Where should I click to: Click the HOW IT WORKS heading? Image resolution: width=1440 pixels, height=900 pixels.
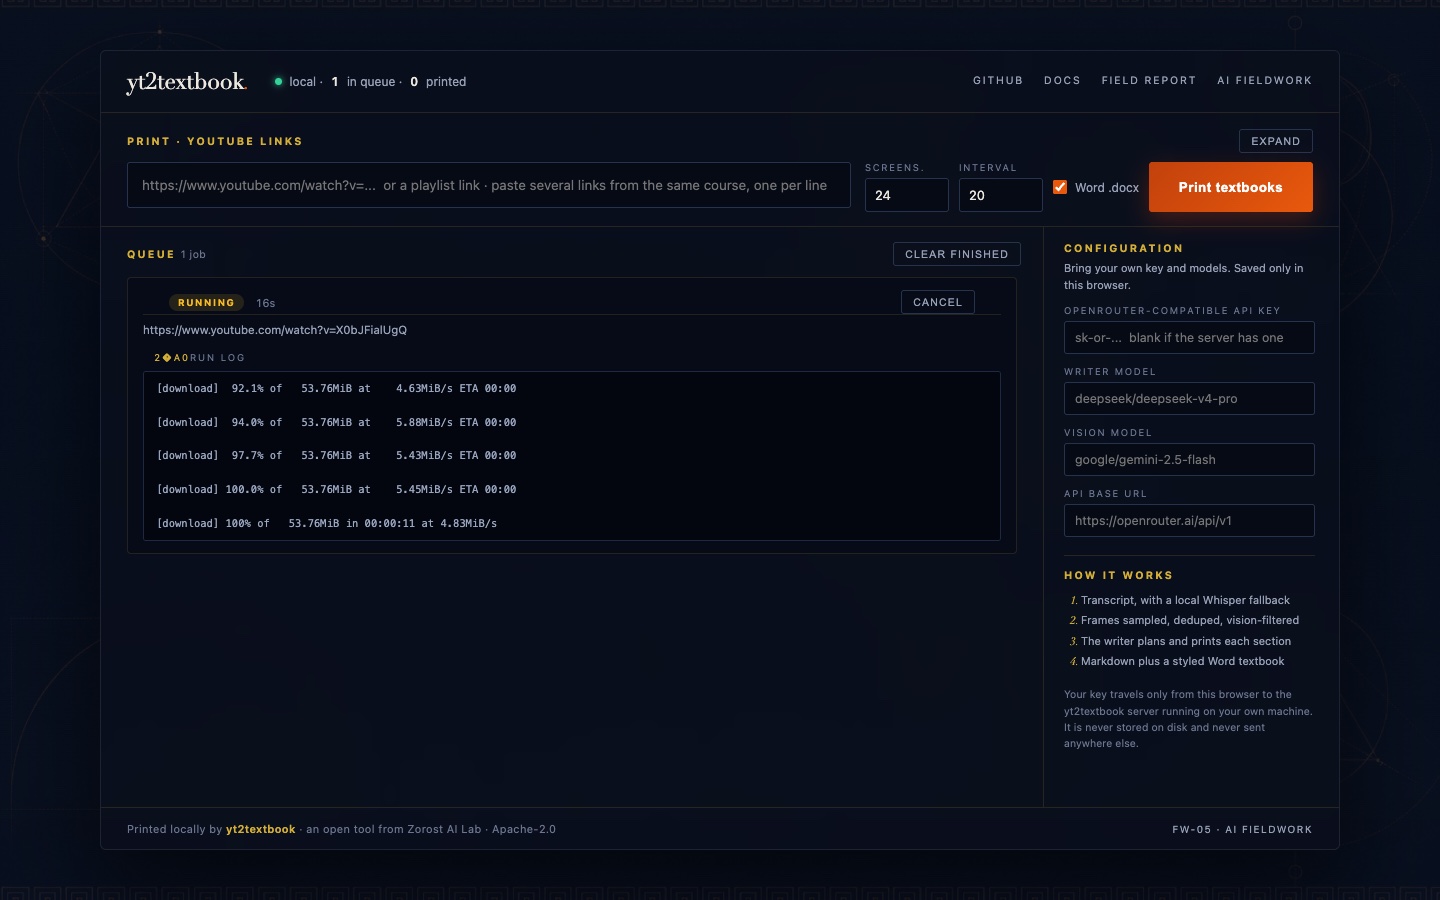1119,576
